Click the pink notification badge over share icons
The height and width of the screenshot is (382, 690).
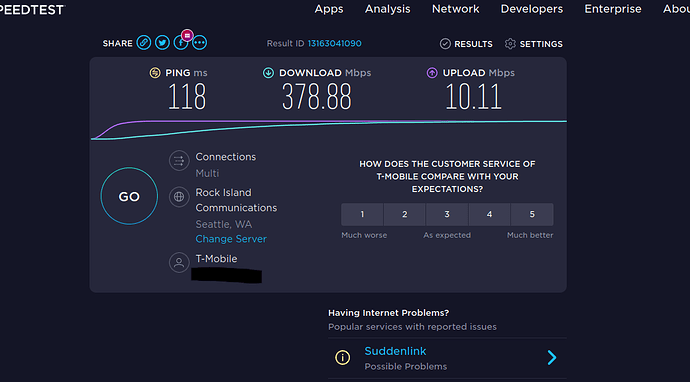tap(187, 35)
